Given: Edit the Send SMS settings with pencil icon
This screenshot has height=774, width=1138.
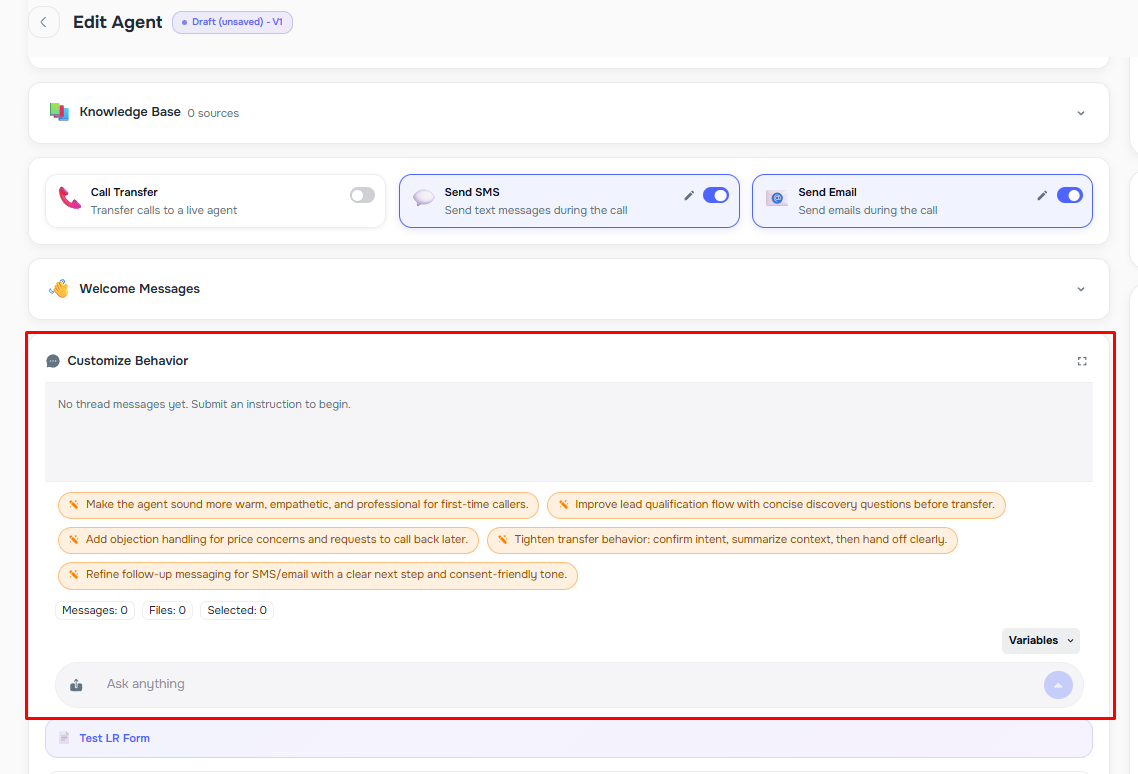Looking at the screenshot, I should [687, 195].
